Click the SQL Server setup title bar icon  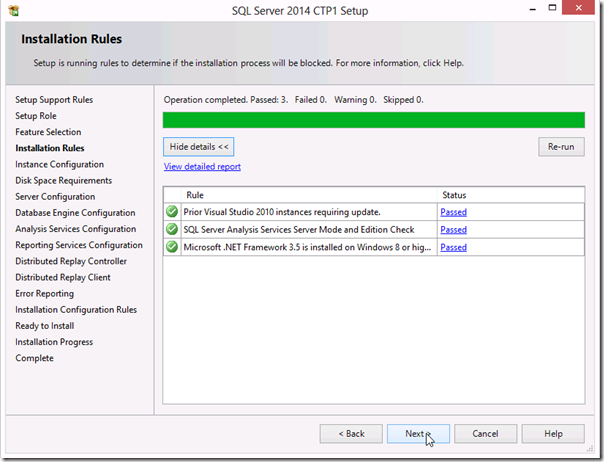[x=13, y=10]
